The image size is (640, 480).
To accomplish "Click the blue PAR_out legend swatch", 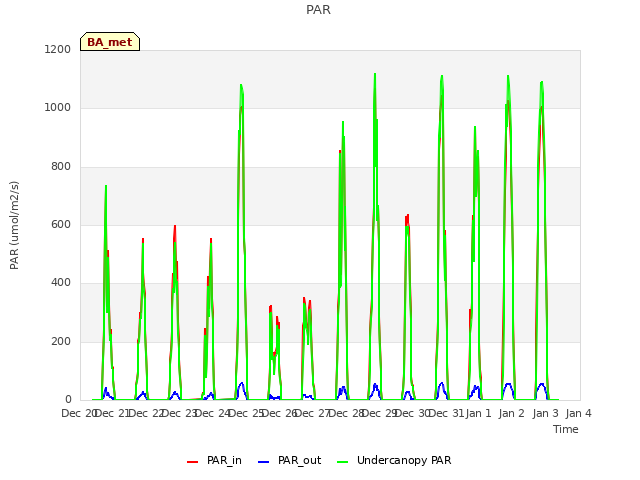I will coord(264,462).
